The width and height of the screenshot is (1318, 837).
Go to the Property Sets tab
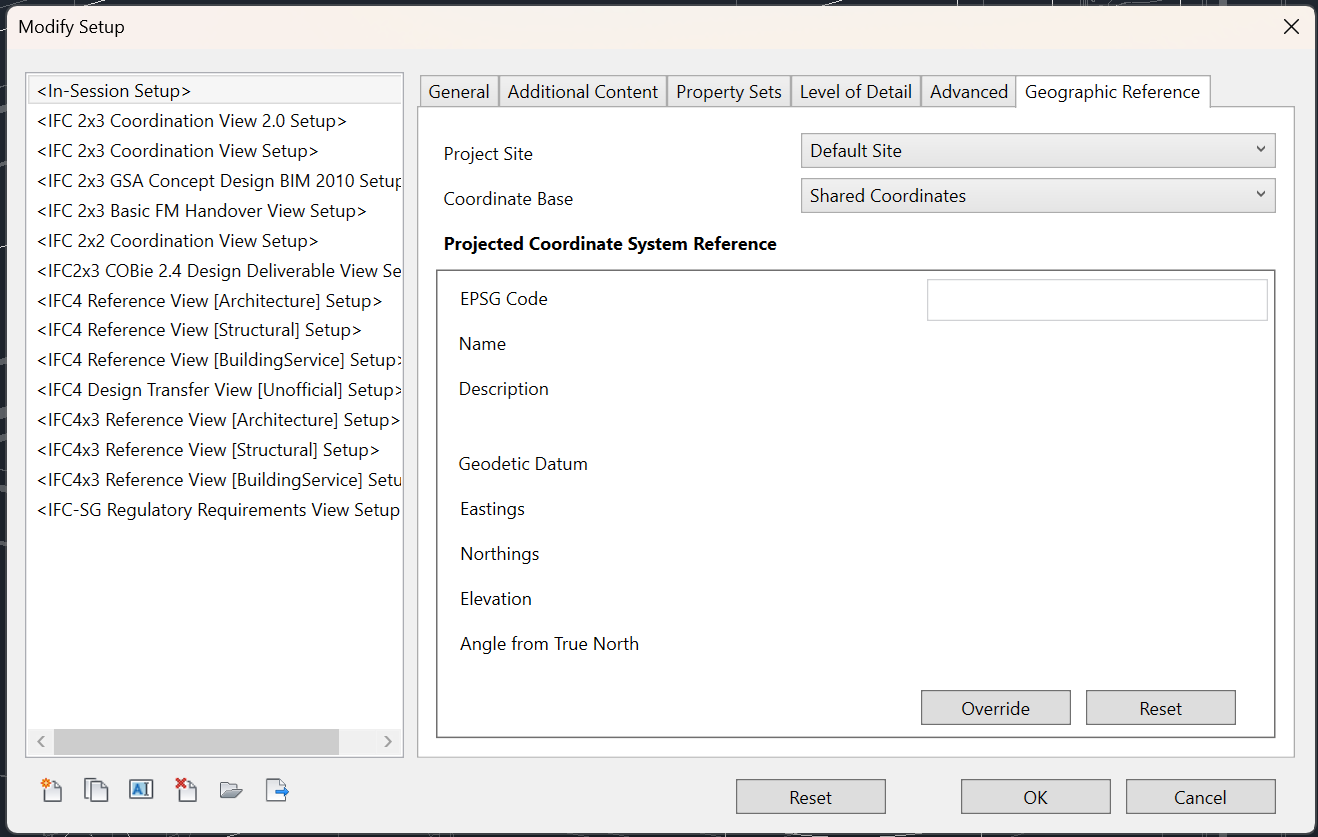729,92
